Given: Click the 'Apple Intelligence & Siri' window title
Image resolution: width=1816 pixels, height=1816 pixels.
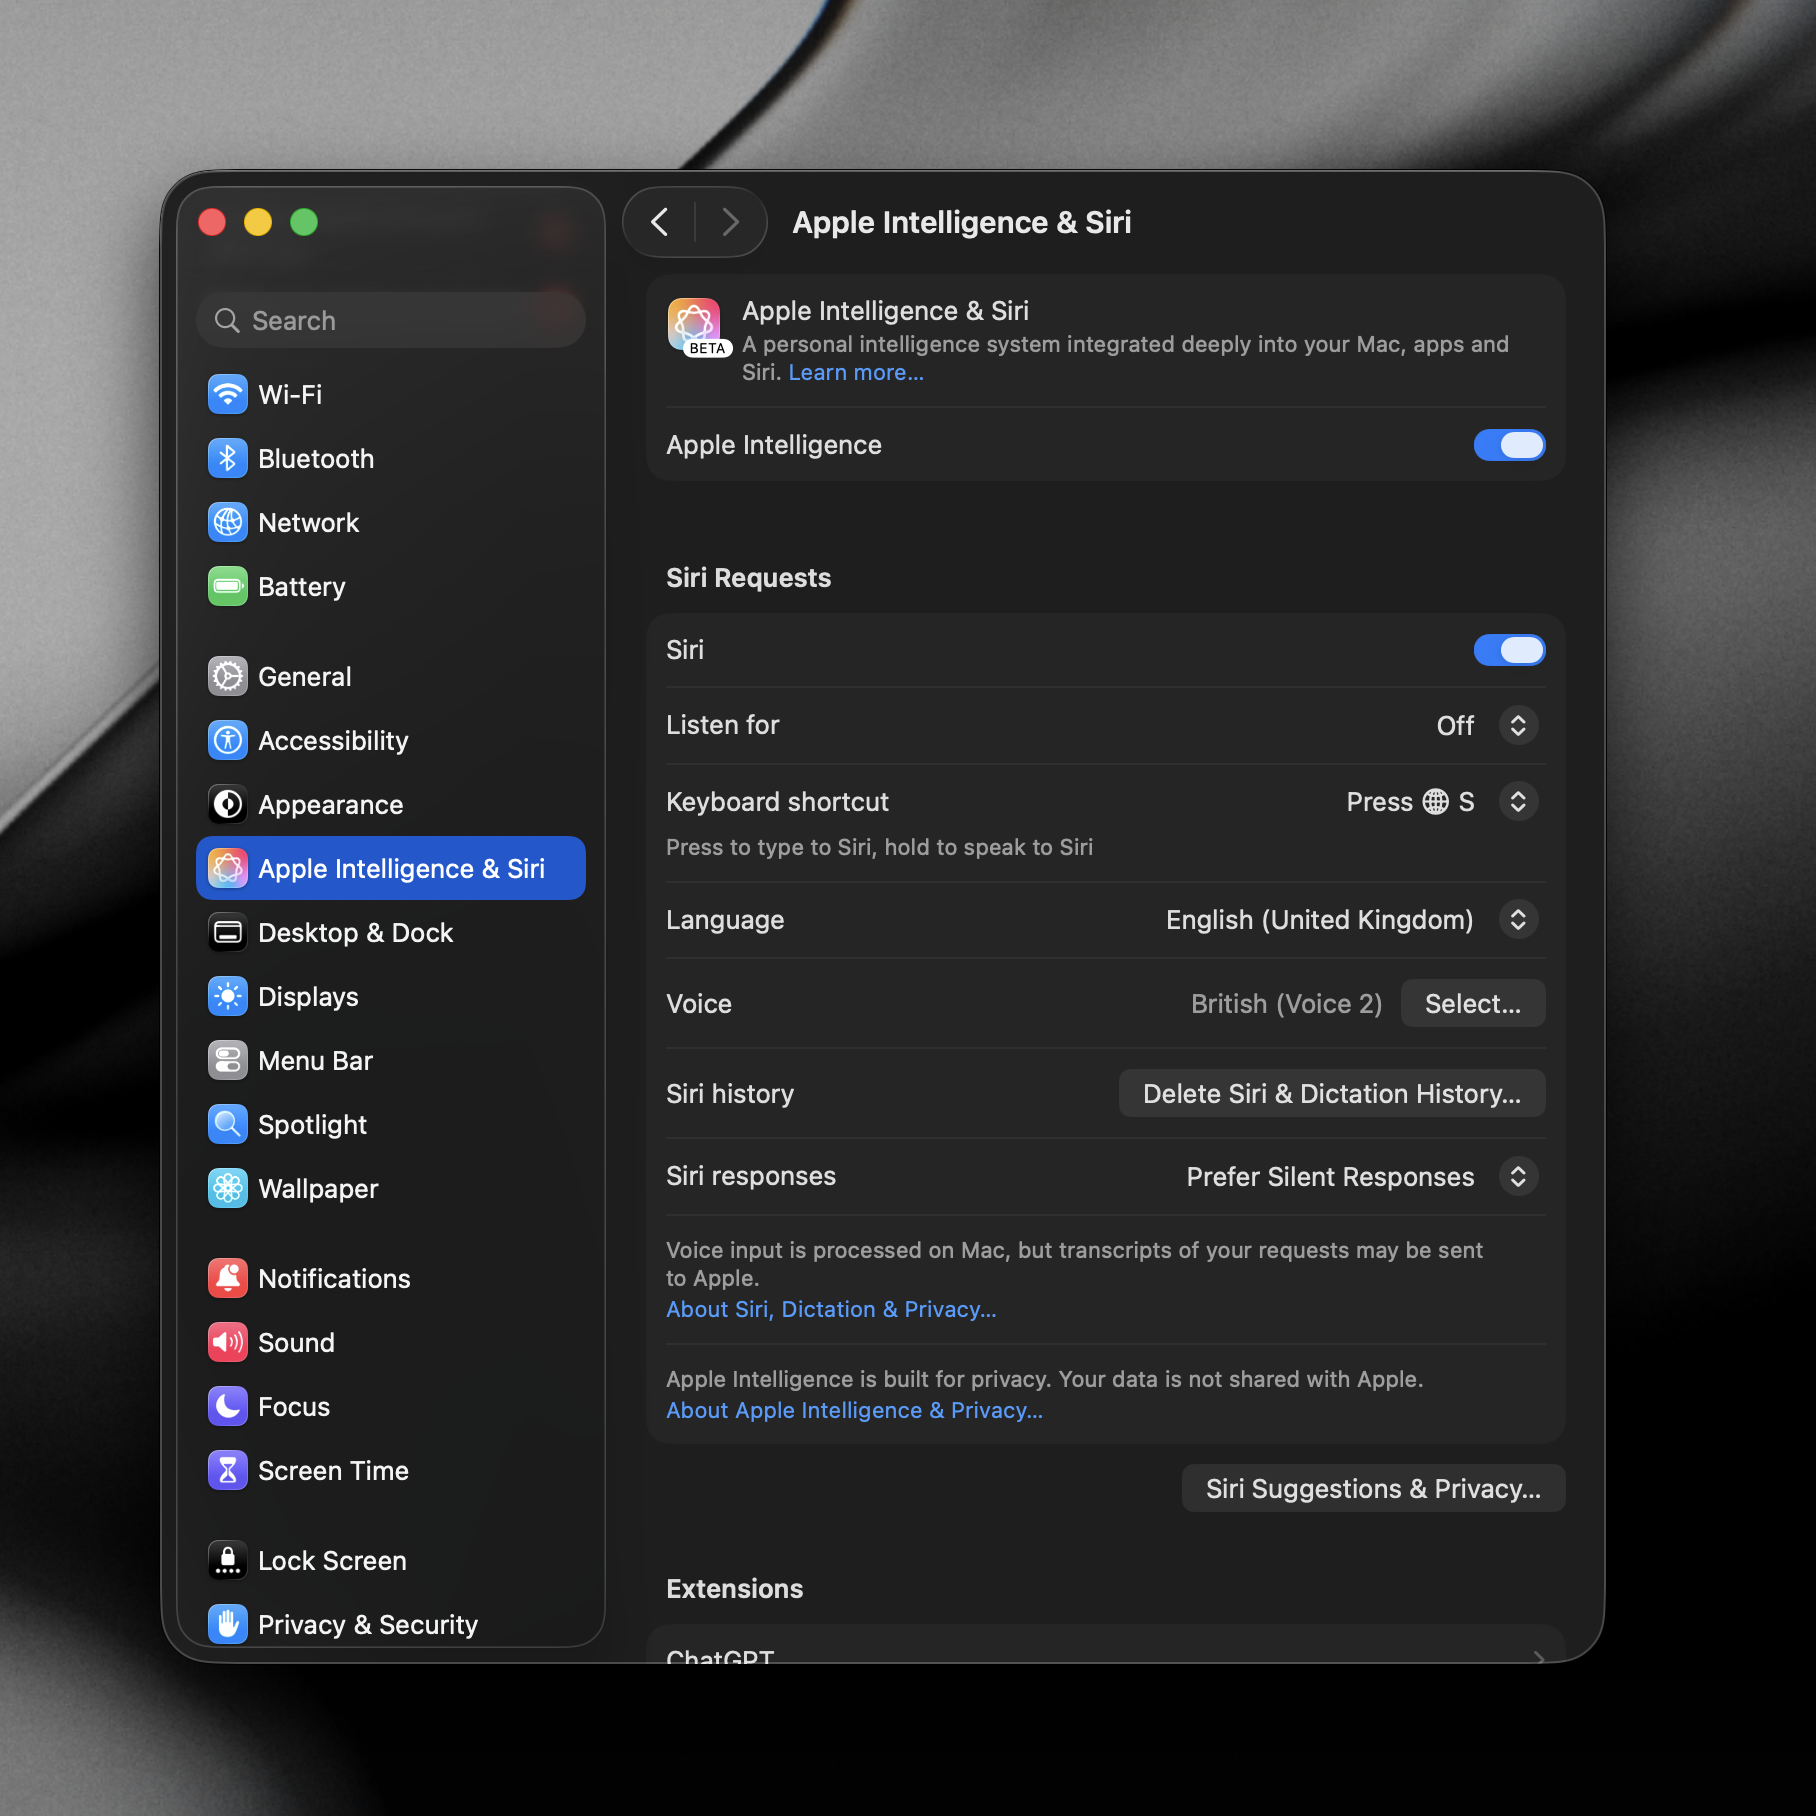Looking at the screenshot, I should (x=961, y=222).
